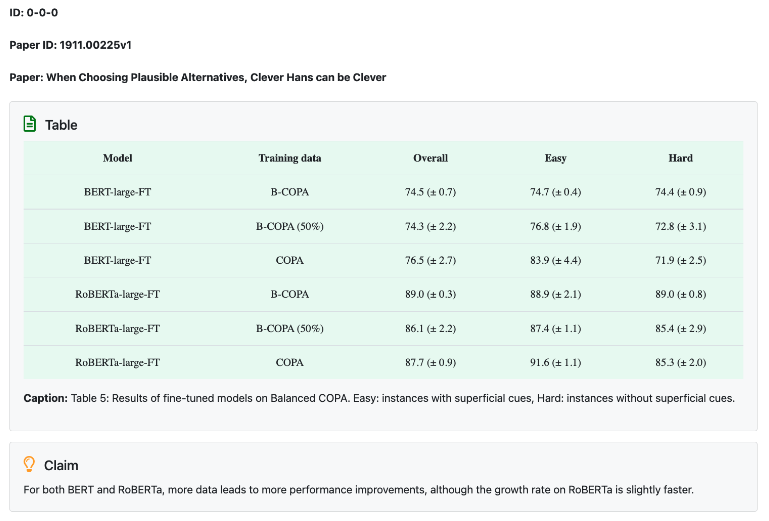Viewport: 769px width, 521px height.
Task: Select the 76.5 (± 2.7) Overall cell
Action: 430,260
